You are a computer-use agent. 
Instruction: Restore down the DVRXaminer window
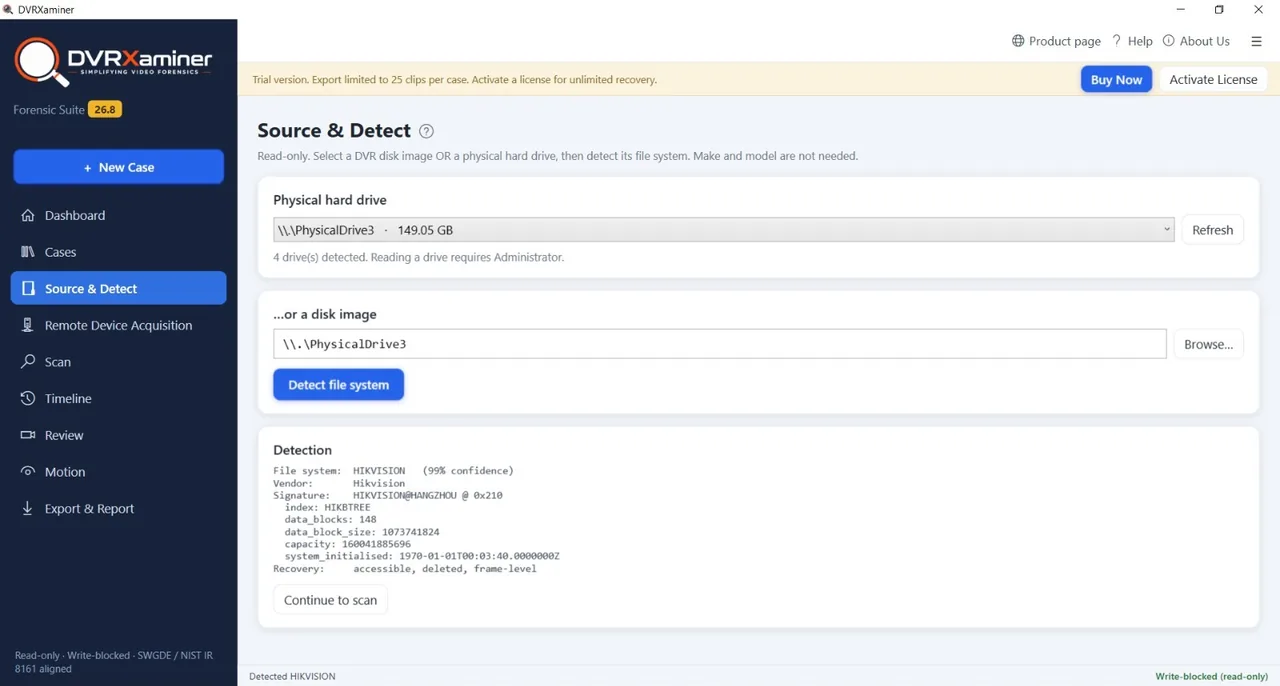coord(1219,9)
